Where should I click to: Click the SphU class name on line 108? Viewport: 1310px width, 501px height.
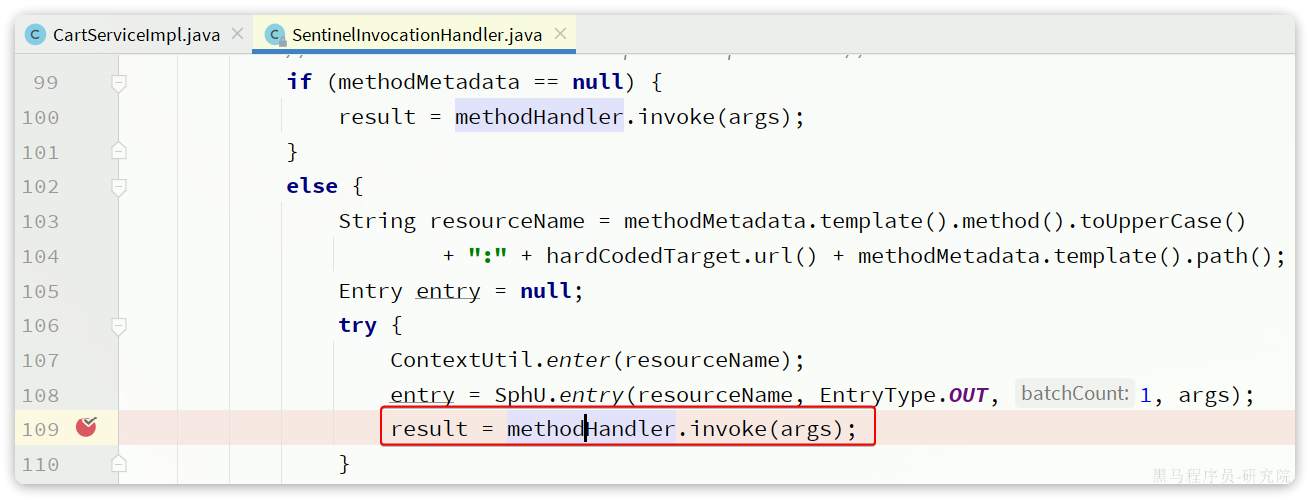click(518, 395)
